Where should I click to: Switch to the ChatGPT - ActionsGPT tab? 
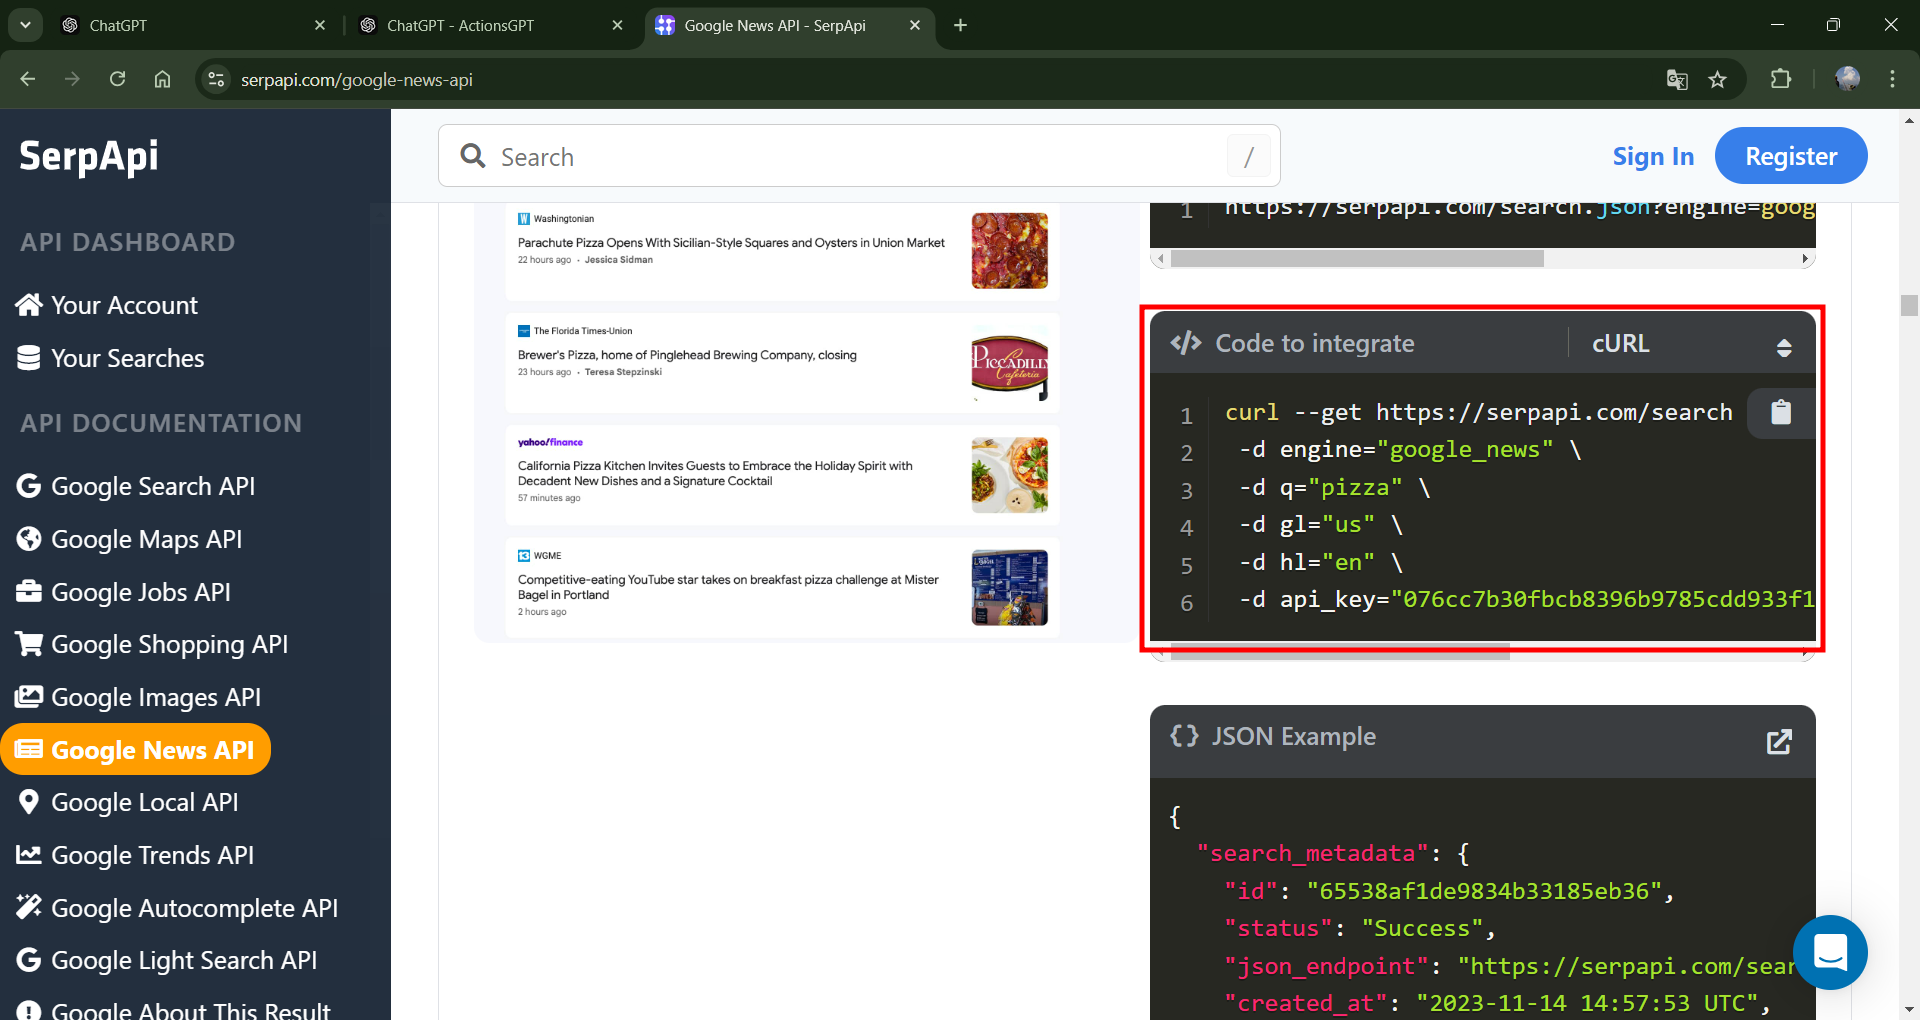pyautogui.click(x=491, y=25)
